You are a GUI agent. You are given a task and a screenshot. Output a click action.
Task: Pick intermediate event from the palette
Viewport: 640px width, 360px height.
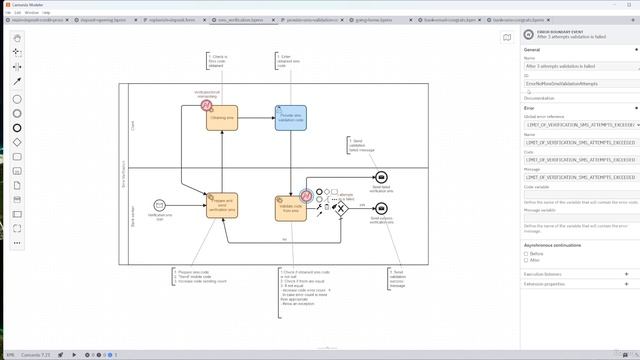17,113
